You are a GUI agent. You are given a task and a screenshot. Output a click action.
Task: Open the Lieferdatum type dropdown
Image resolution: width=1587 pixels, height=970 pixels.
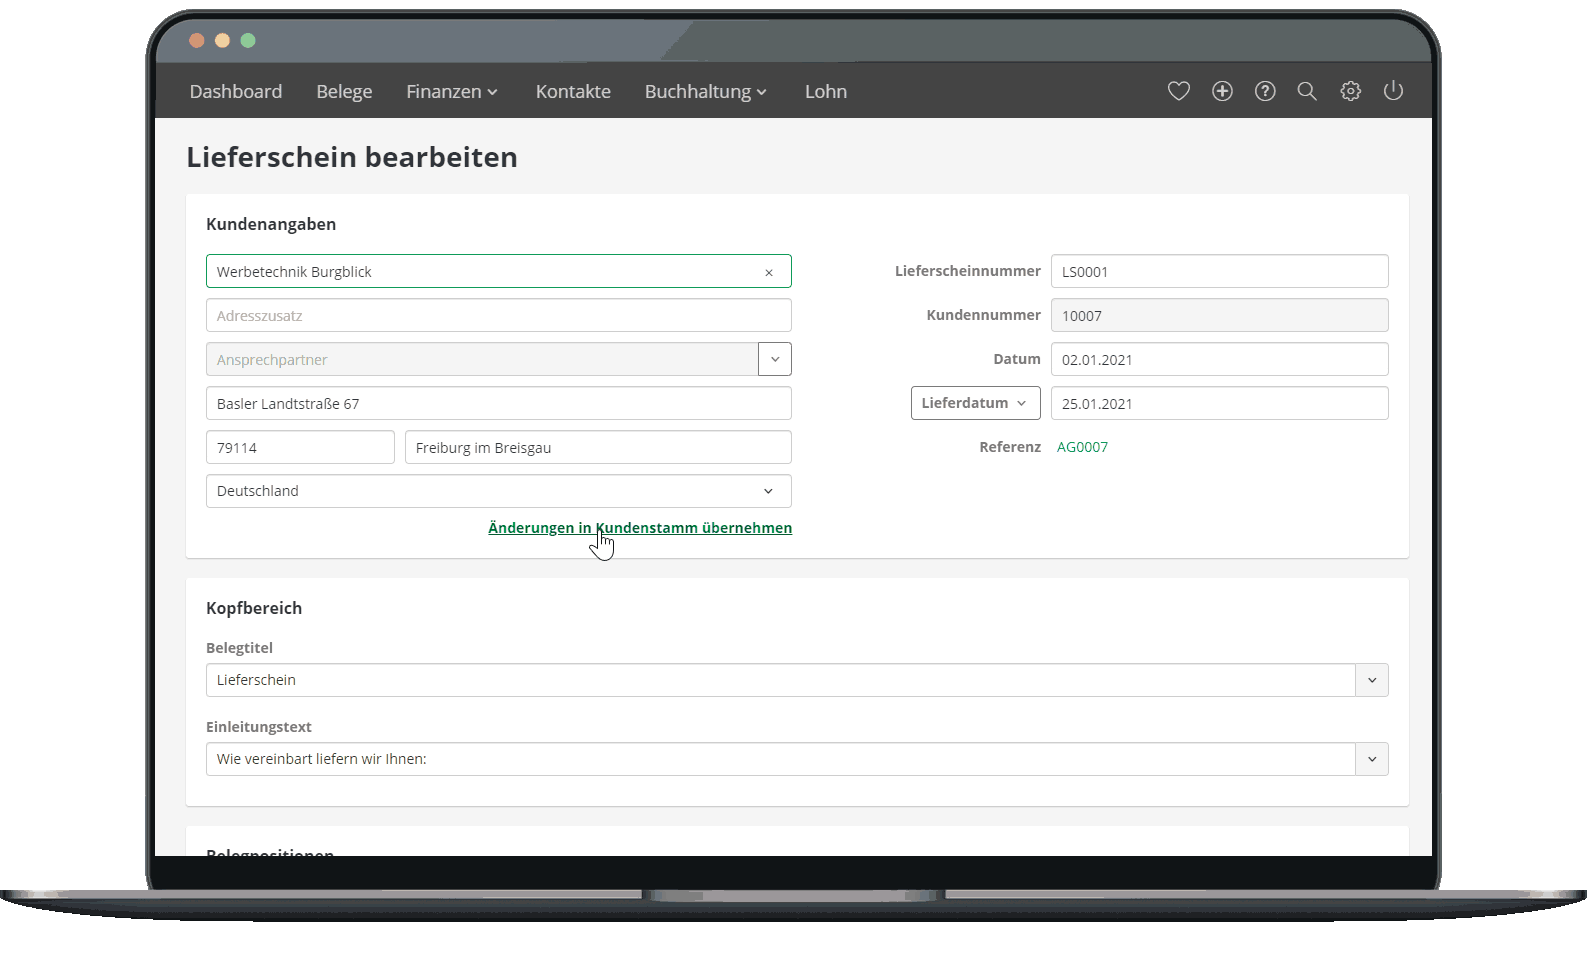pyautogui.click(x=975, y=403)
